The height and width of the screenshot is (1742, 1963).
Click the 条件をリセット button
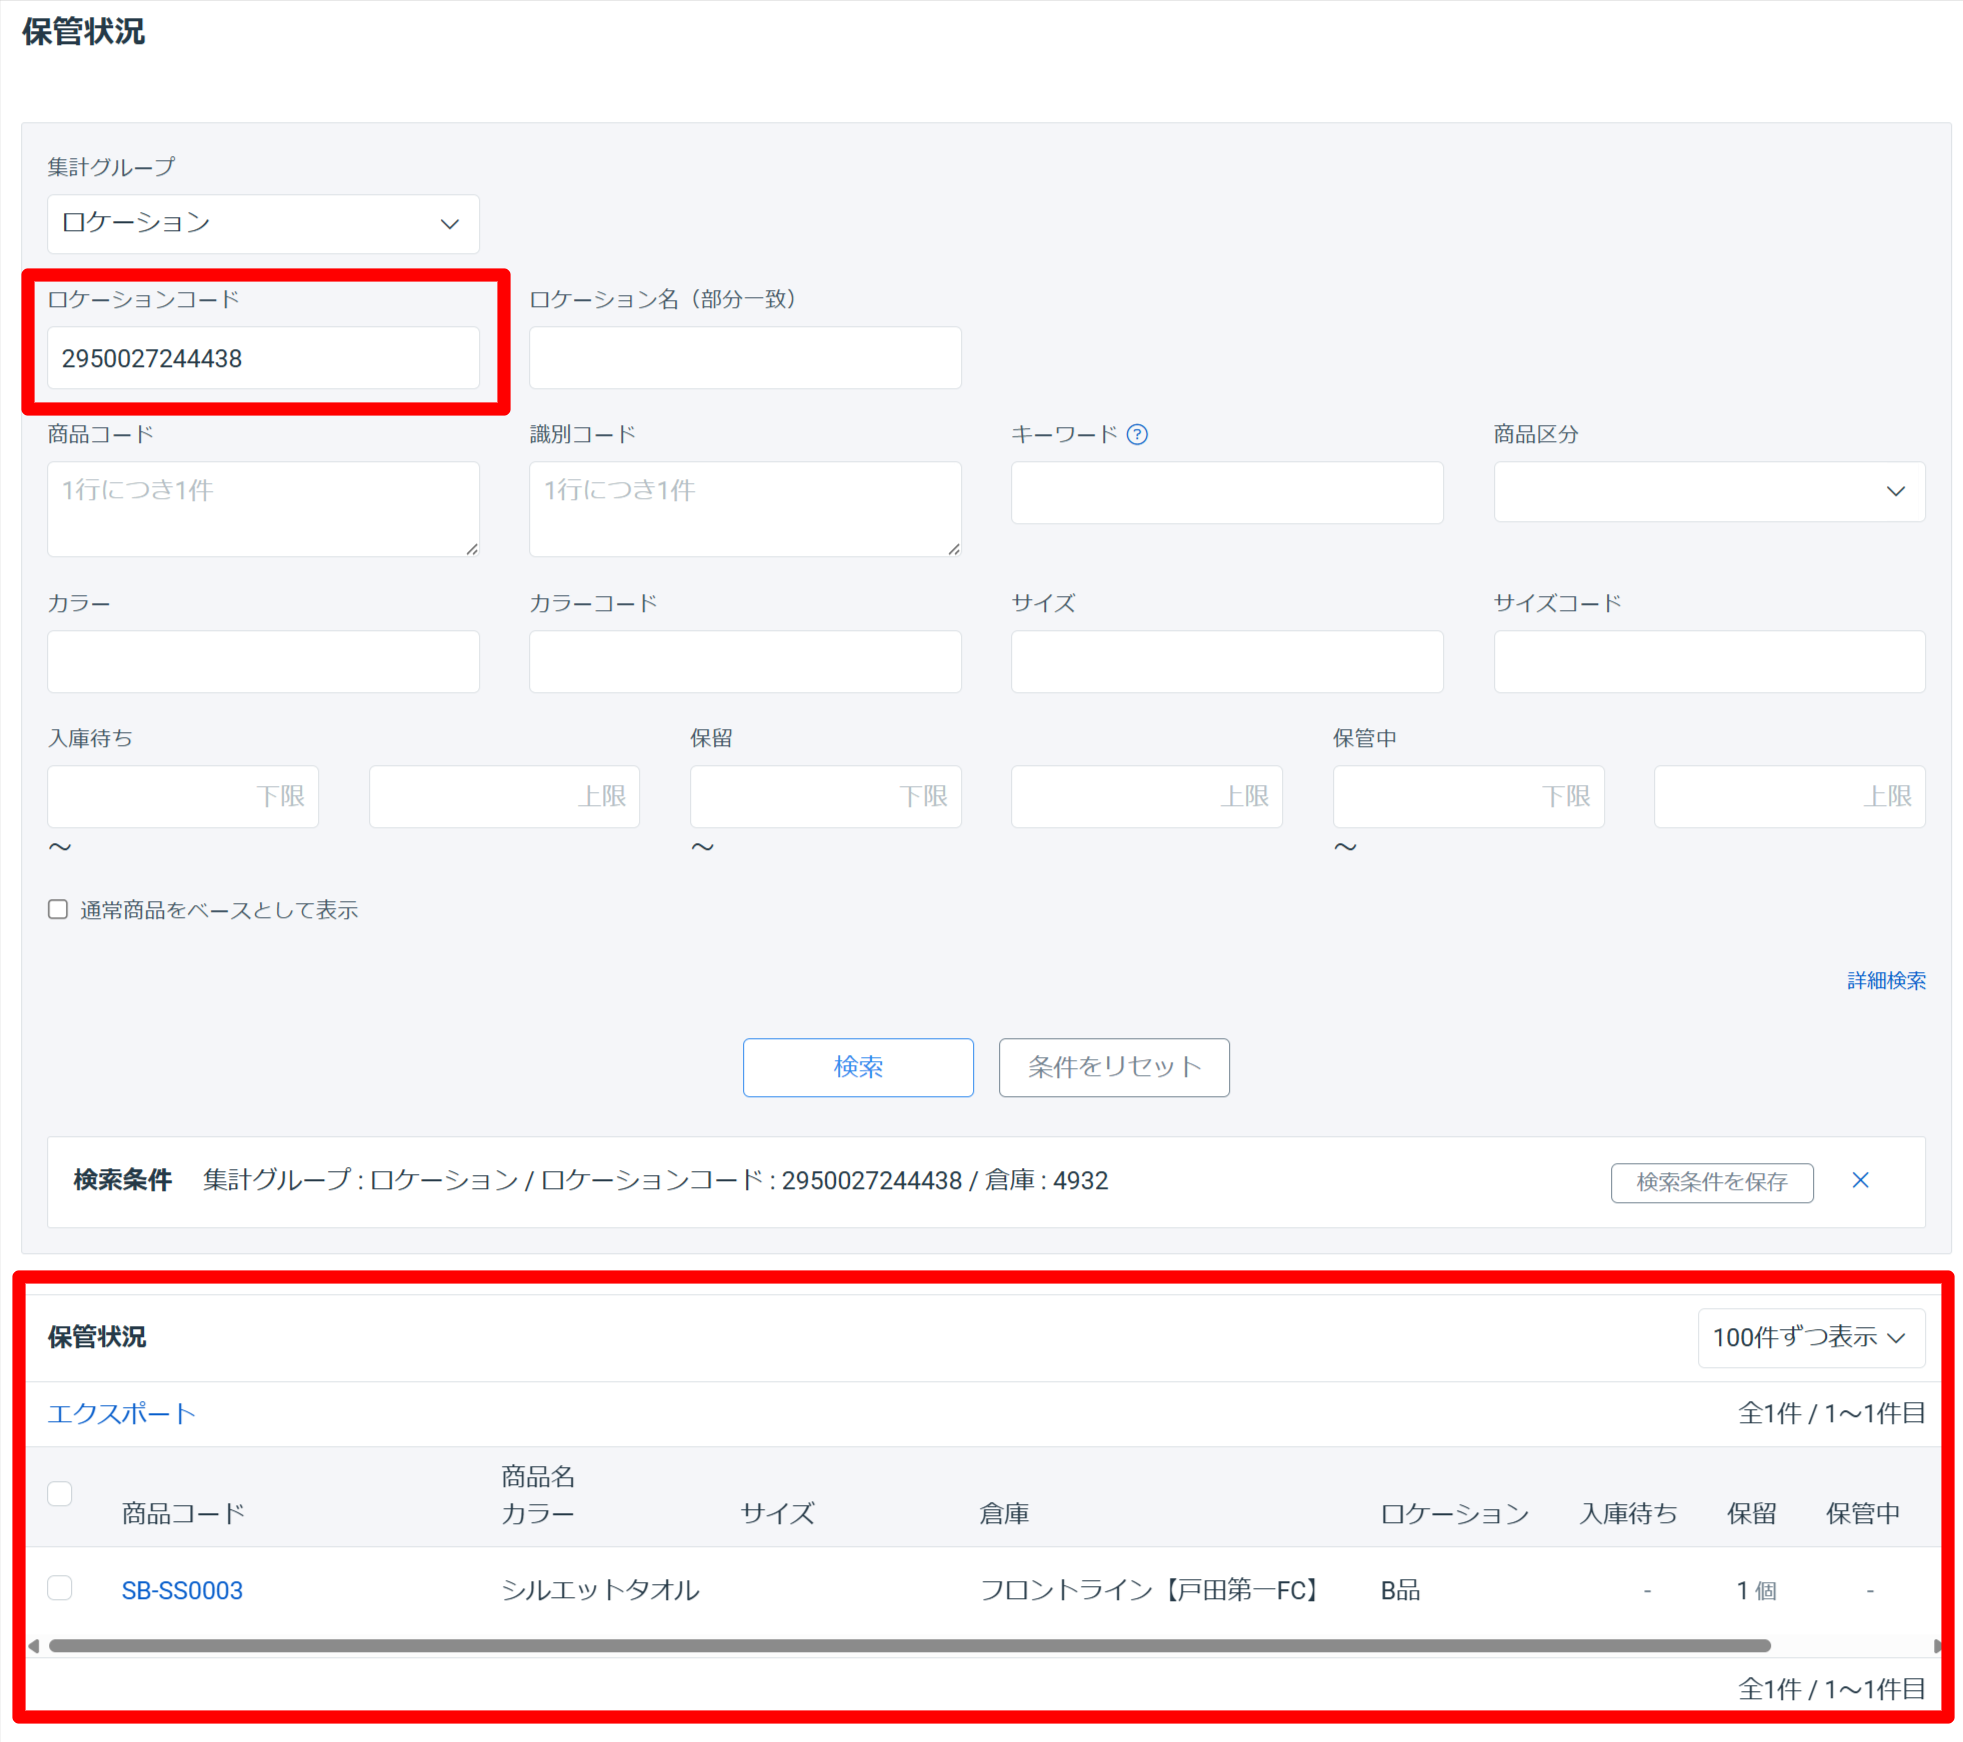pyautogui.click(x=1114, y=1067)
